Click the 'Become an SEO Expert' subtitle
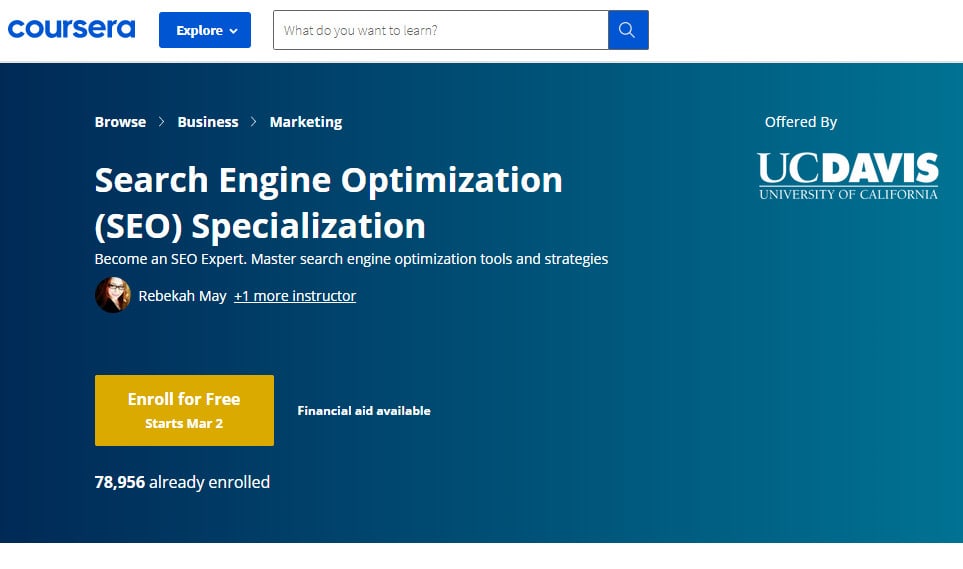Viewport: 963px width, 569px height. (x=351, y=259)
